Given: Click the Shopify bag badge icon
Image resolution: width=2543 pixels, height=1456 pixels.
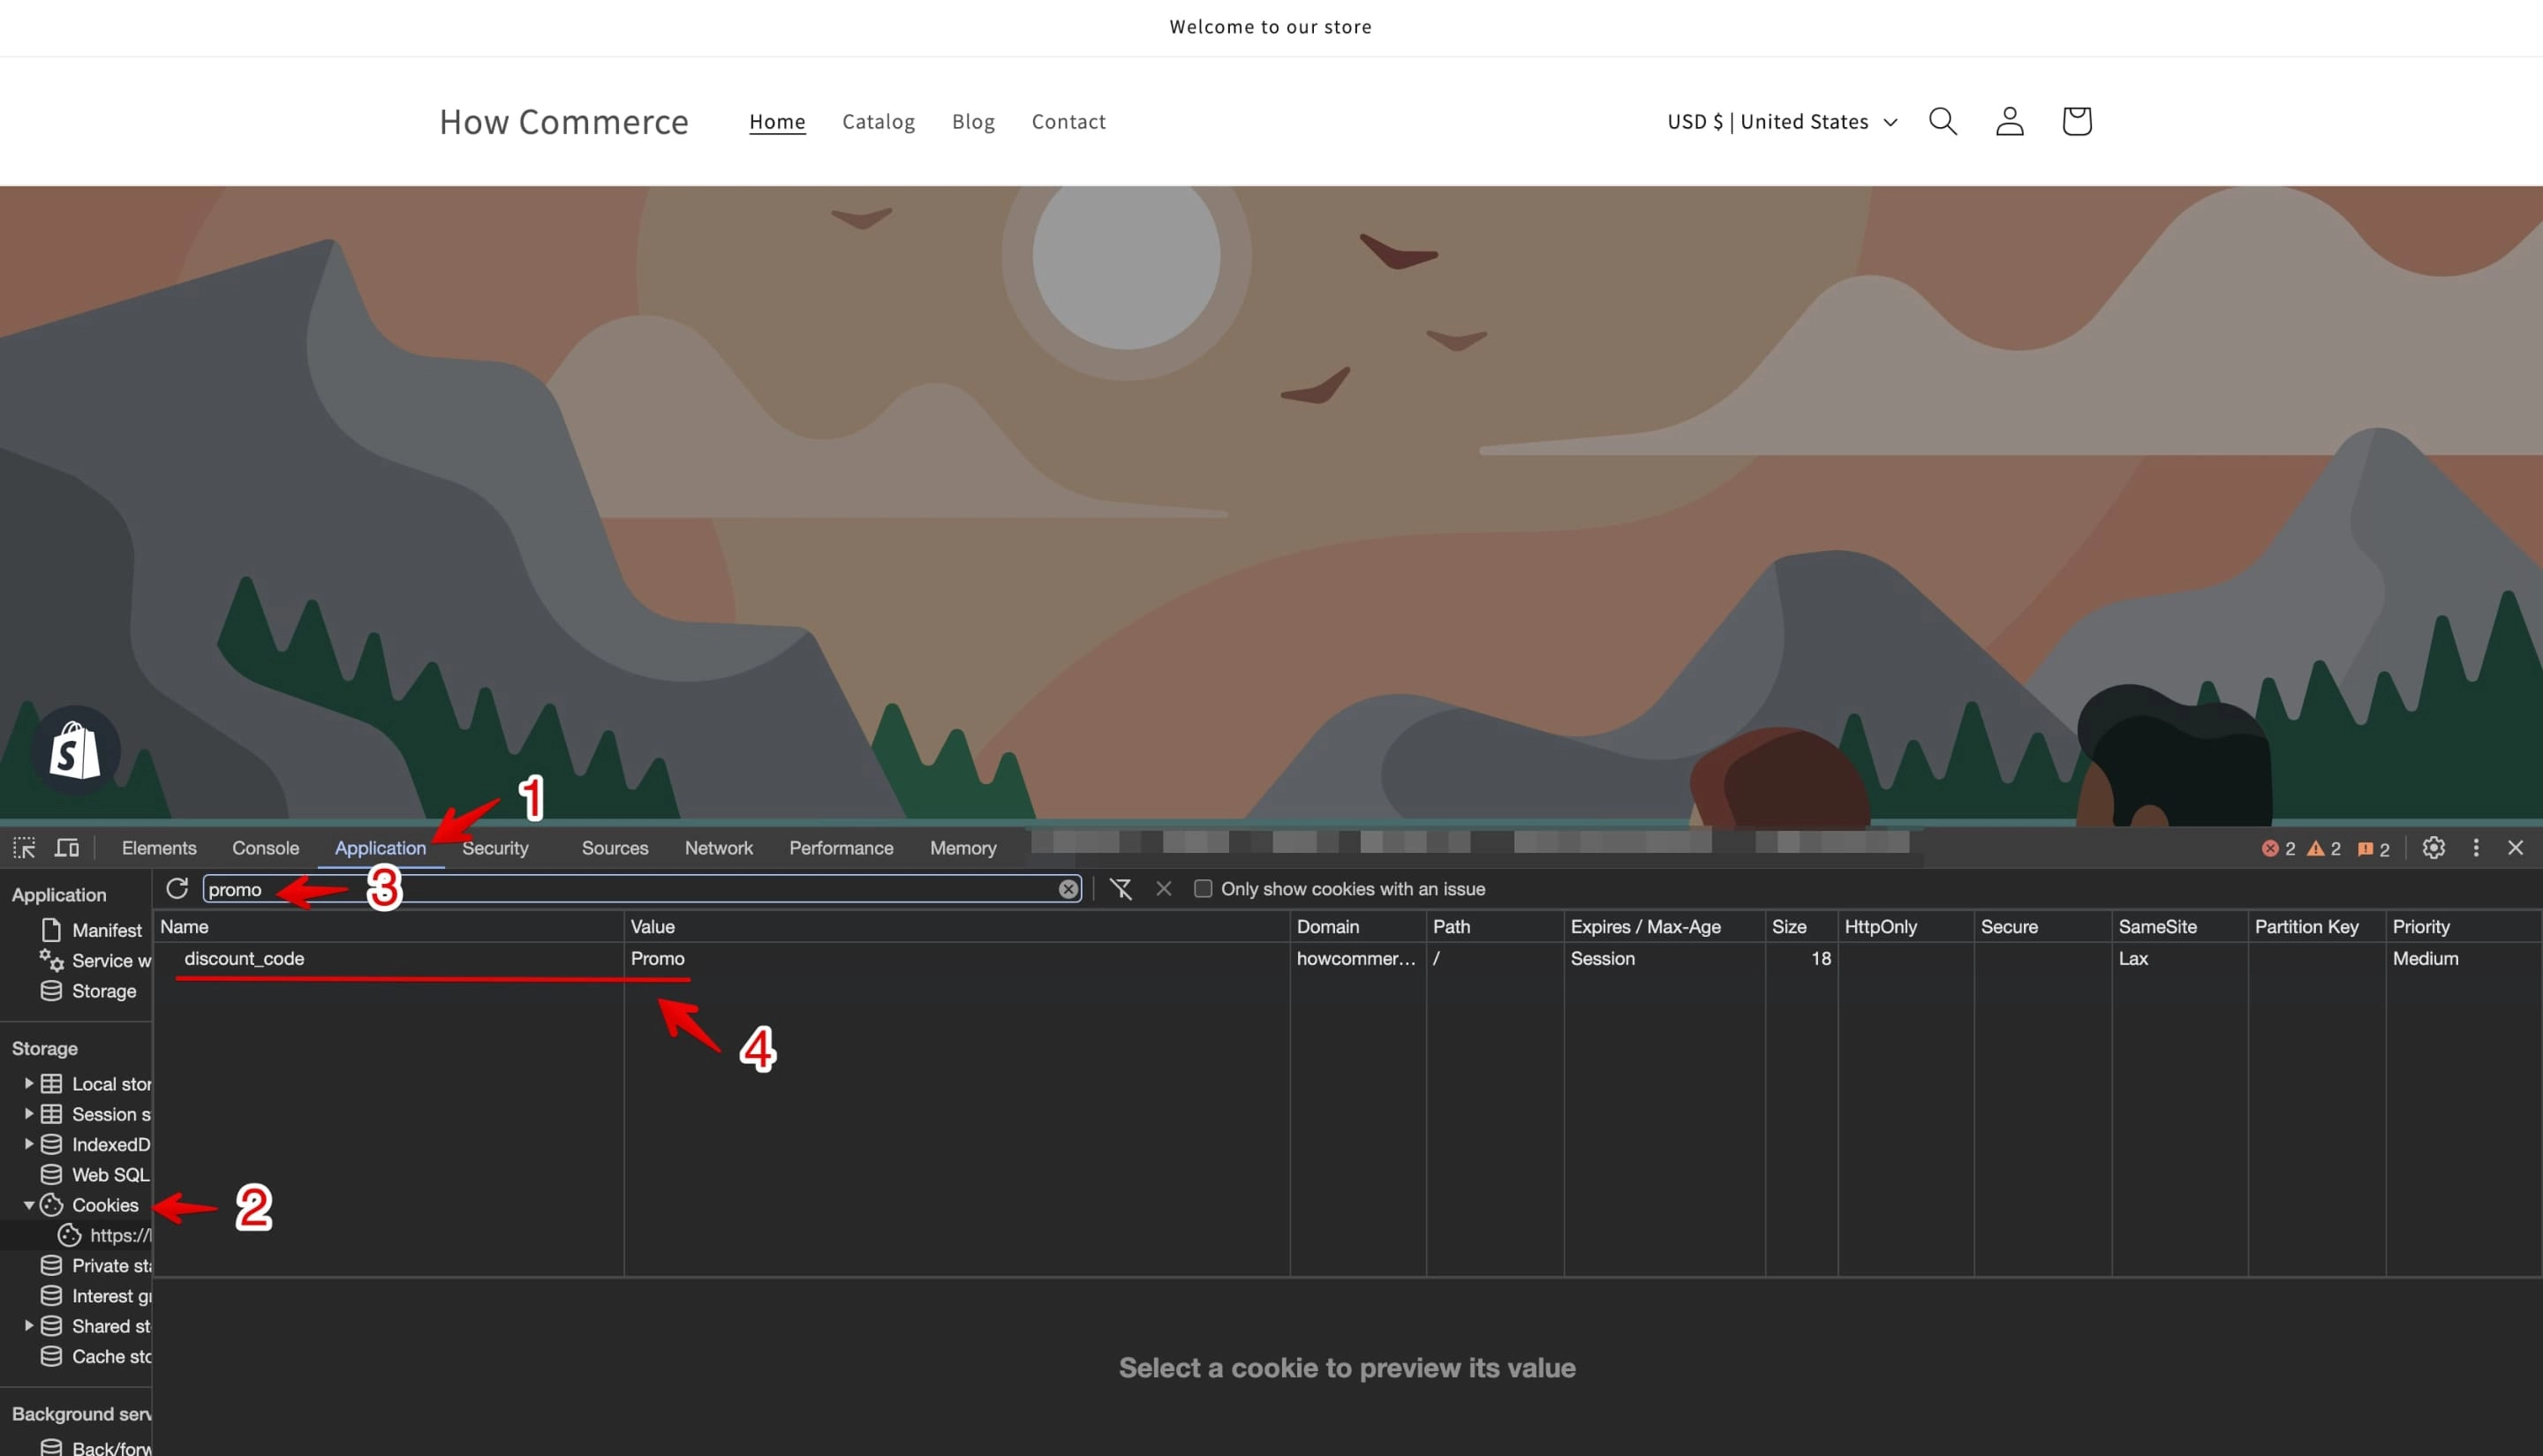Looking at the screenshot, I should (76, 750).
